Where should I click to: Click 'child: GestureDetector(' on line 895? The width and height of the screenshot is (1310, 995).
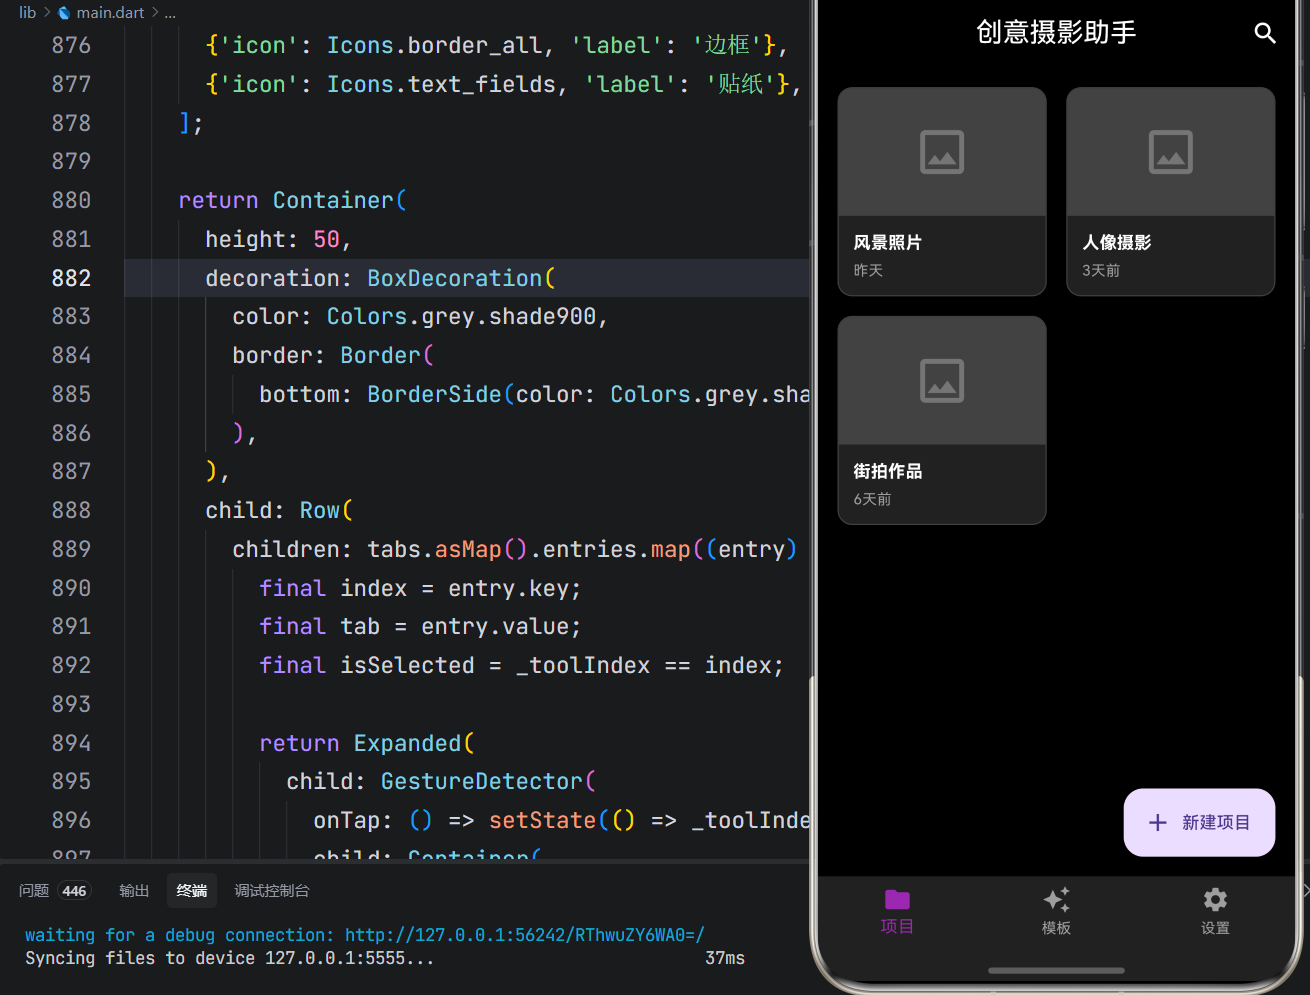(x=441, y=781)
